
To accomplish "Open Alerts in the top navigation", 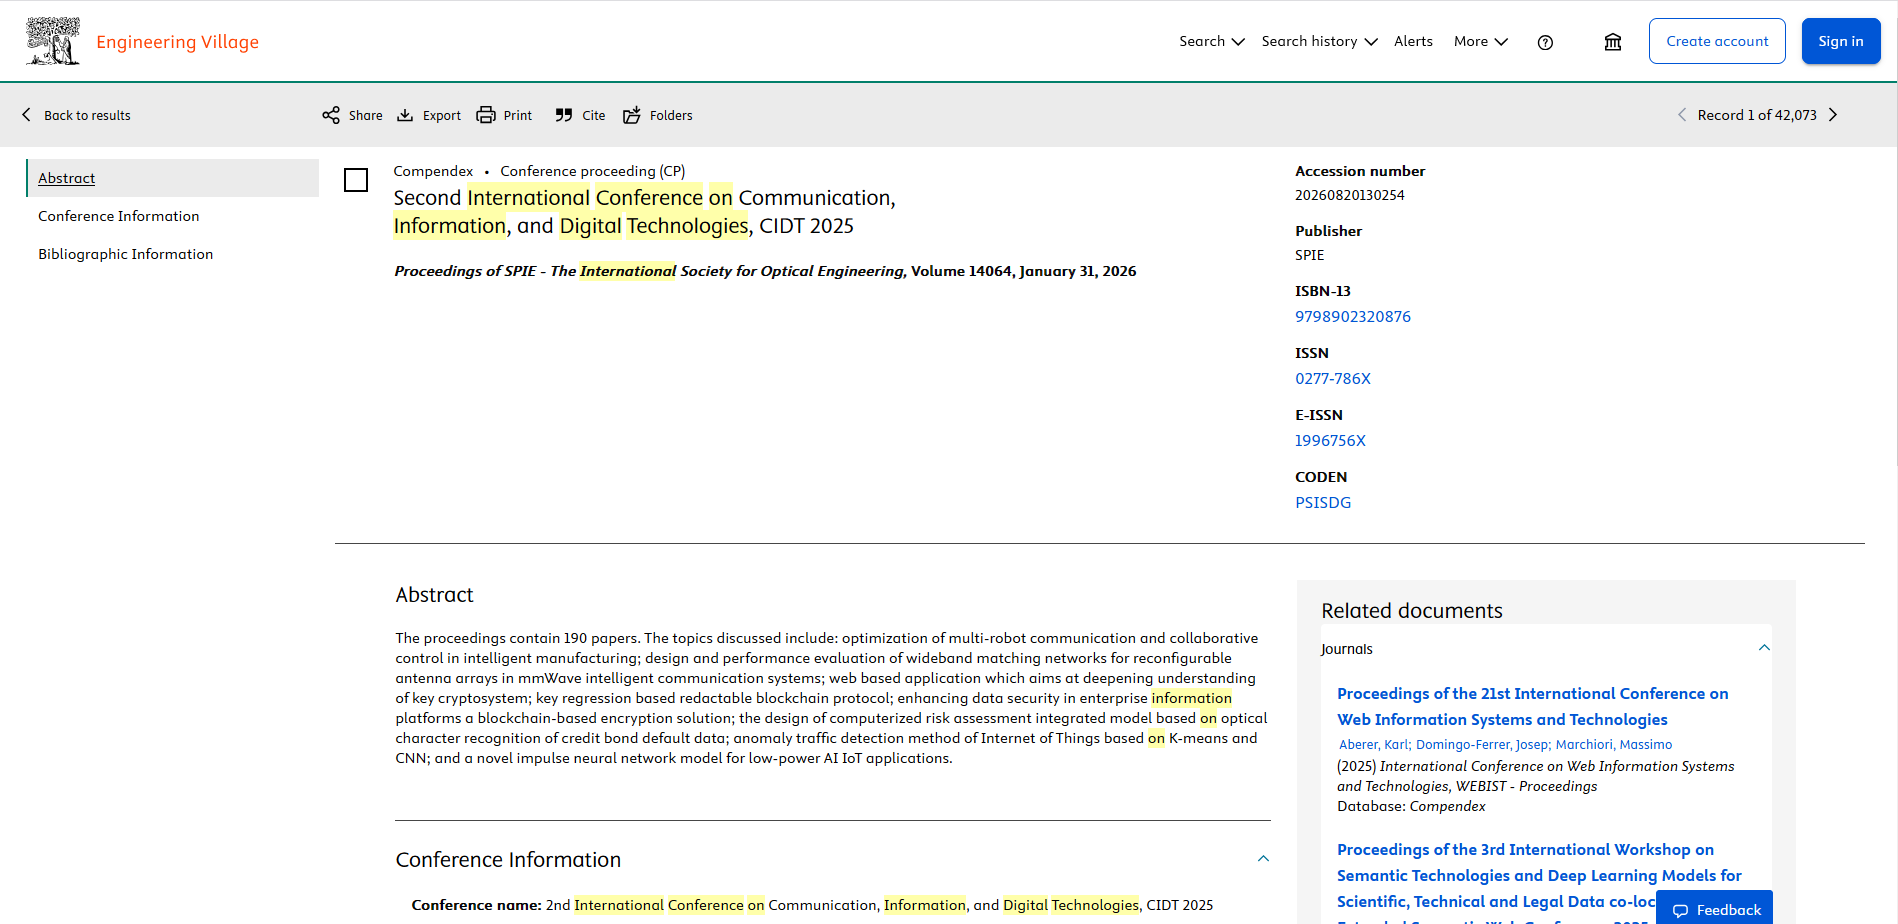I will tap(1413, 41).
